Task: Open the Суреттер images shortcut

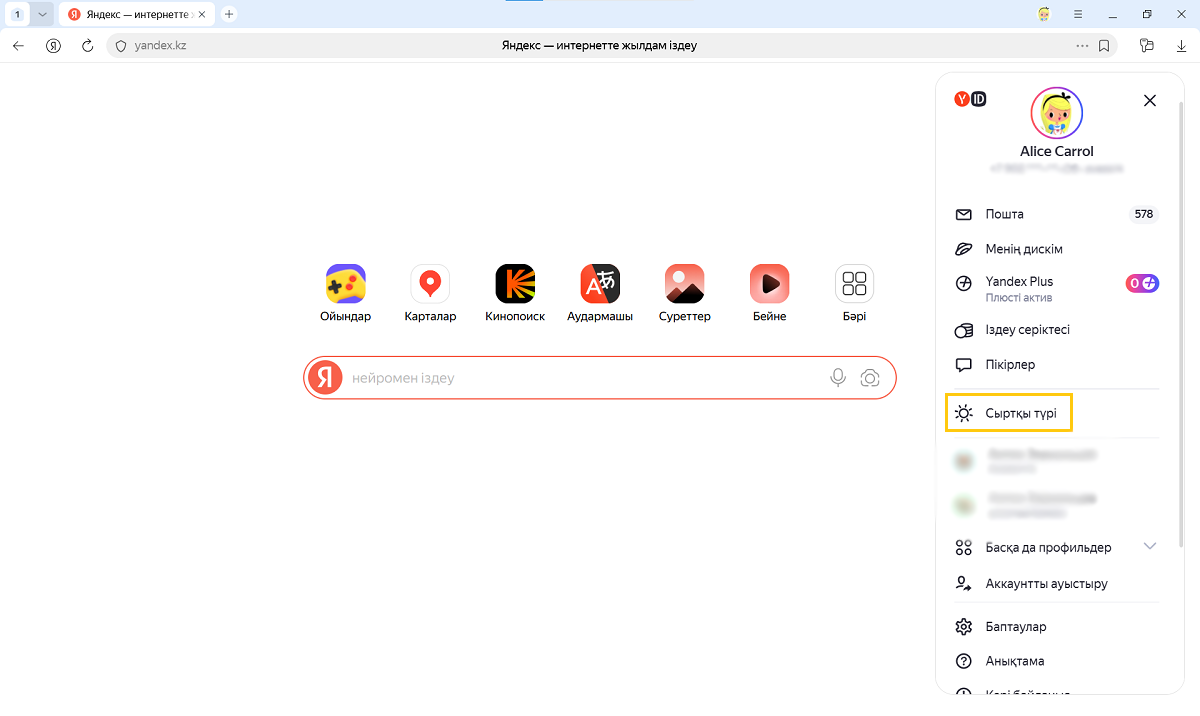Action: click(x=685, y=293)
